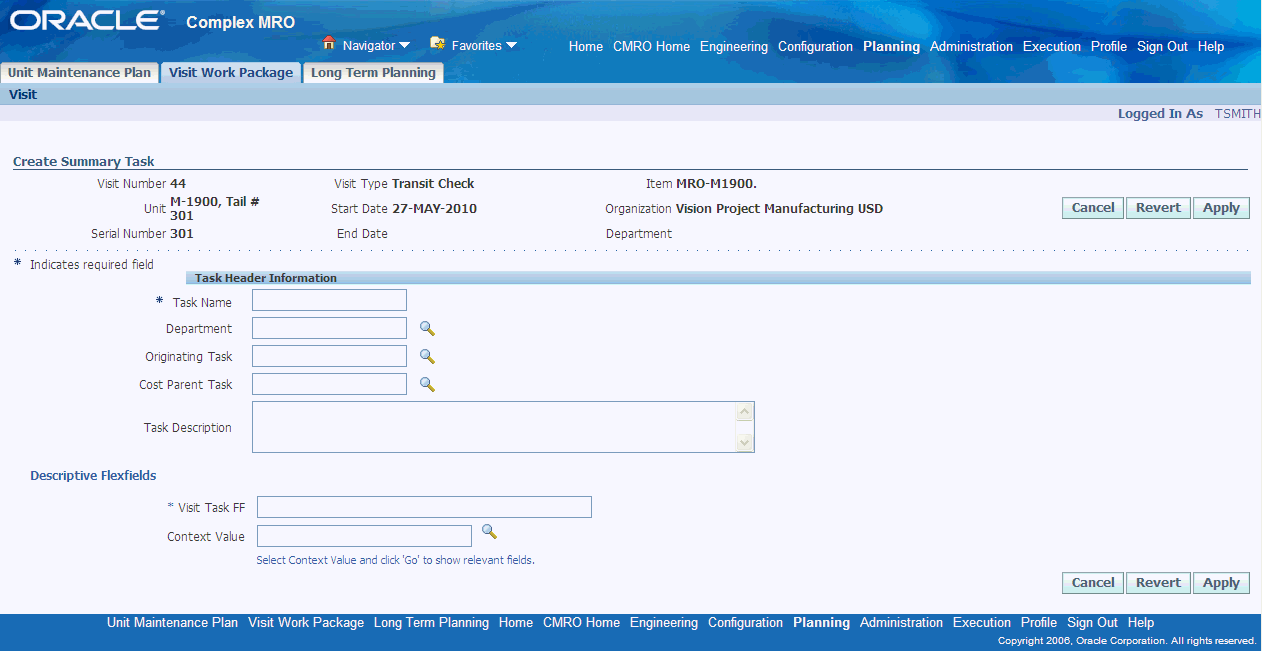Viewport: 1262px width, 651px height.
Task: Click the 'Task Header Information' section header
Action: click(267, 278)
